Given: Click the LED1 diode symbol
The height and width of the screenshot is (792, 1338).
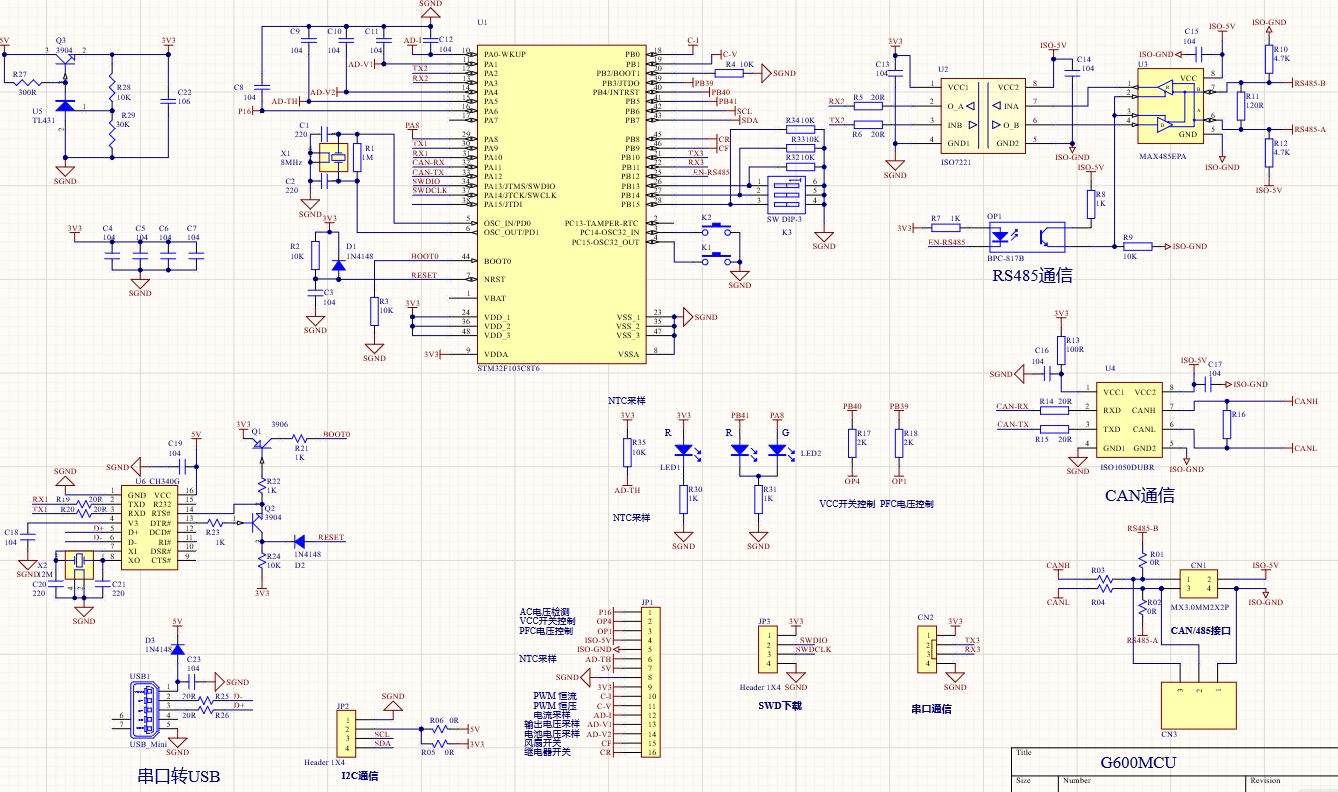Looking at the screenshot, I should coord(684,451).
